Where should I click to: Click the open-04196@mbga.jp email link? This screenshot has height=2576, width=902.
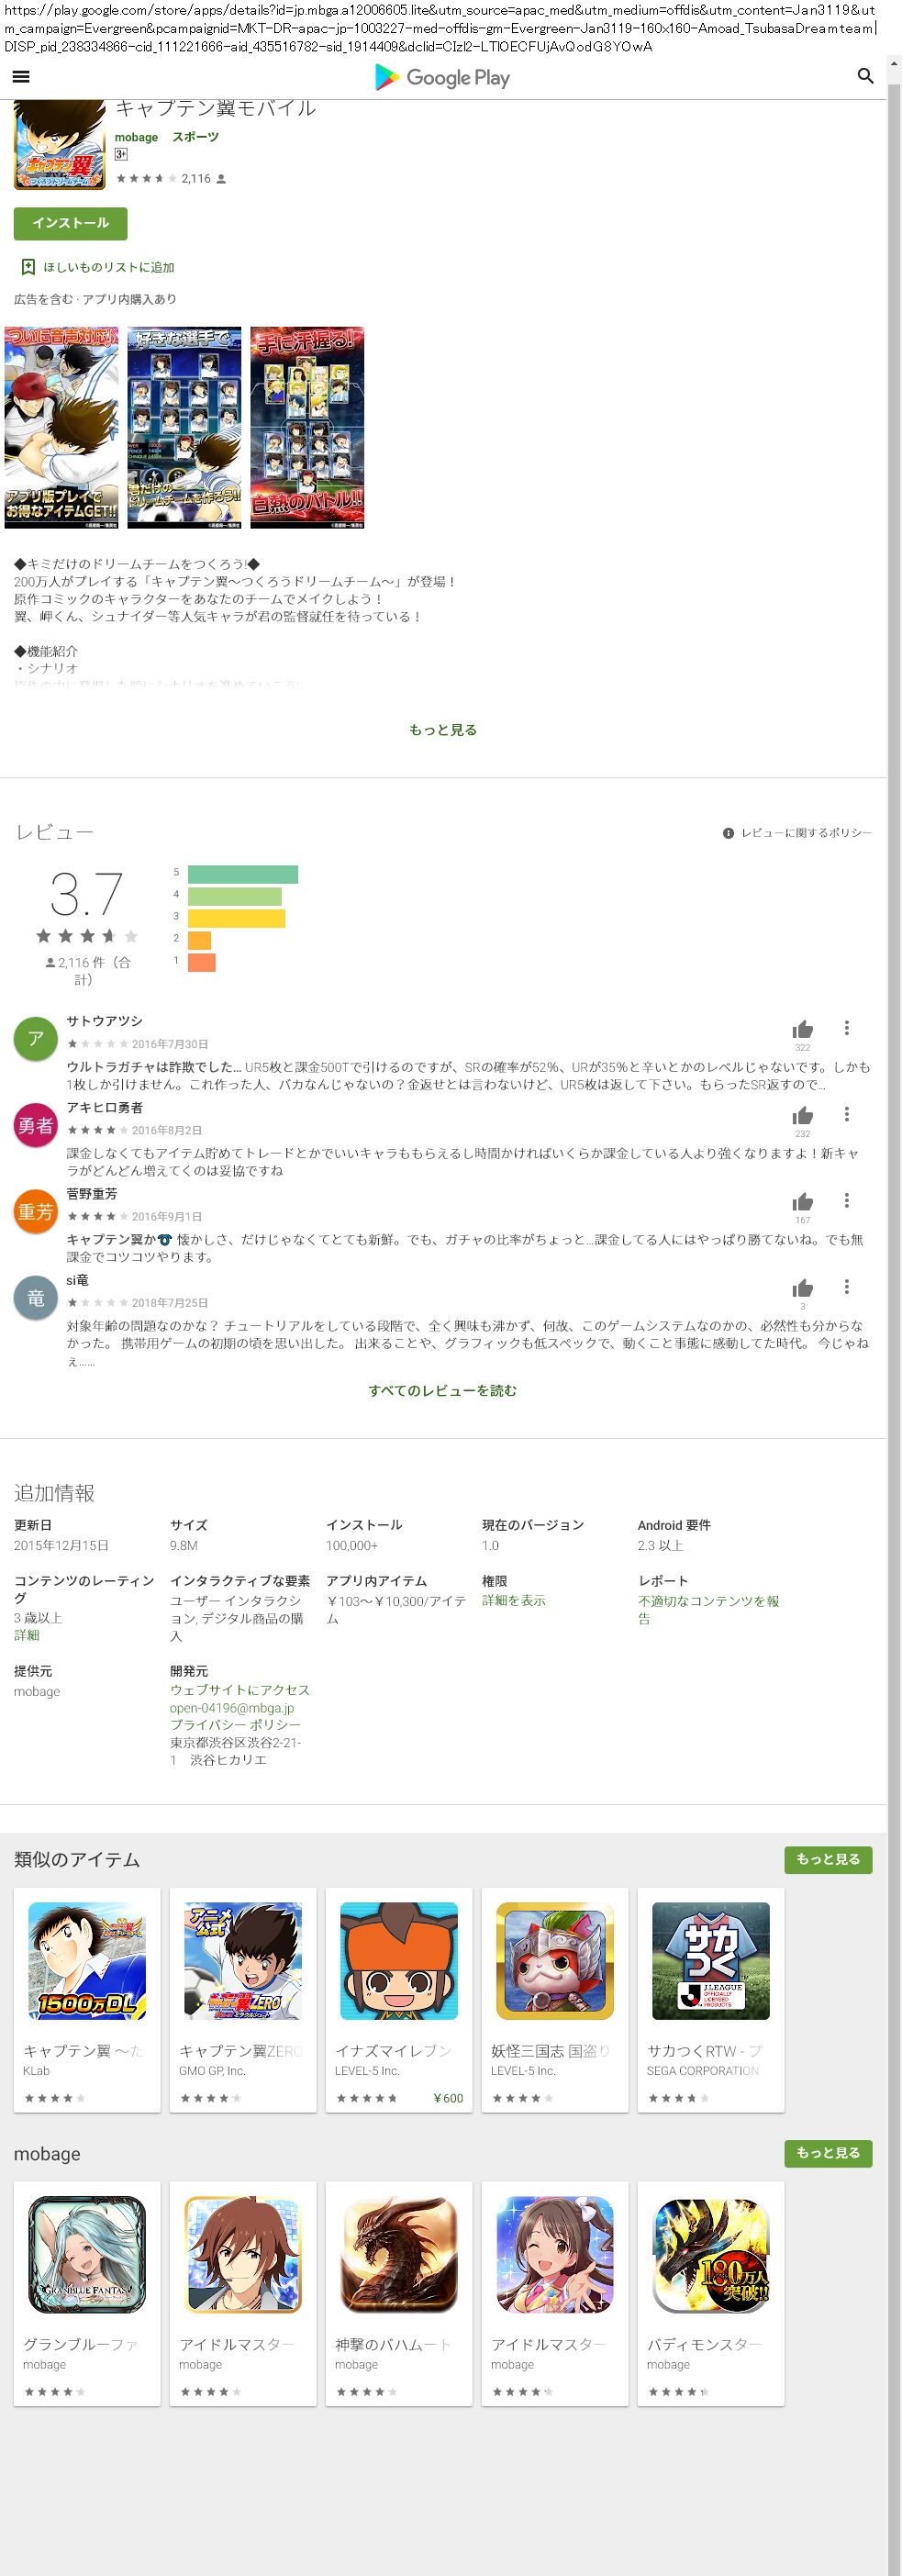232,1707
